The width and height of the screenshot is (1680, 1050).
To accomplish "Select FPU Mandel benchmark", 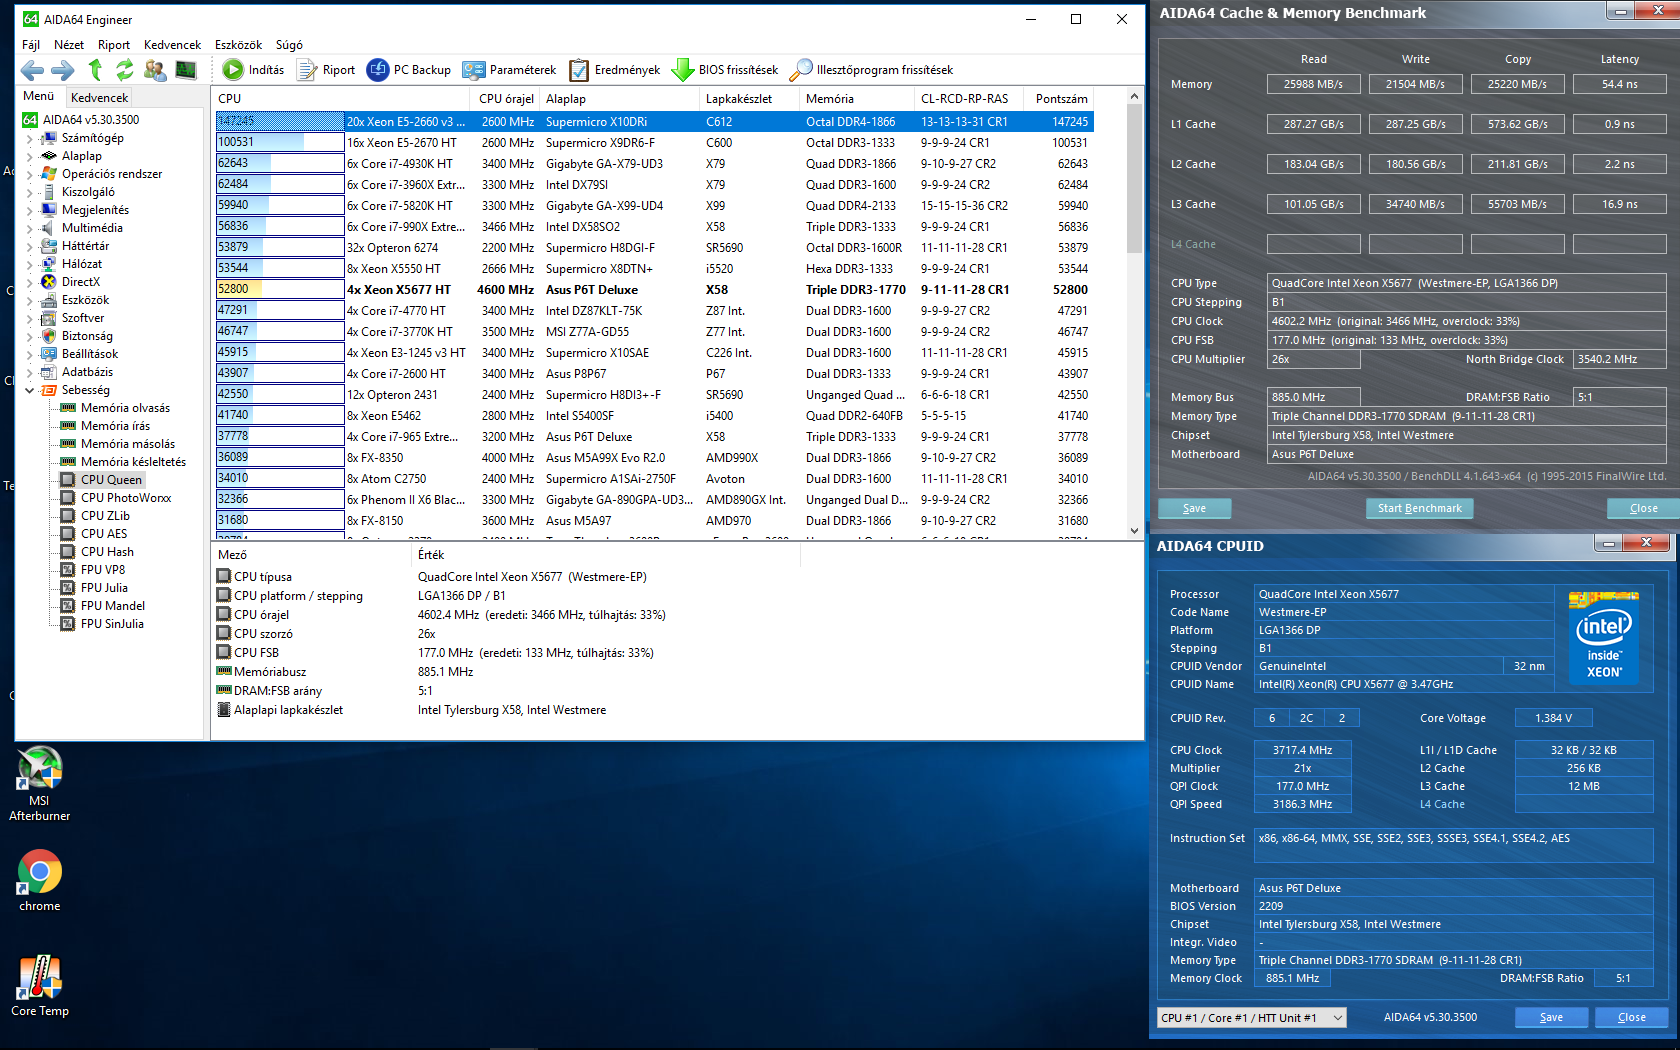I will pos(112,606).
